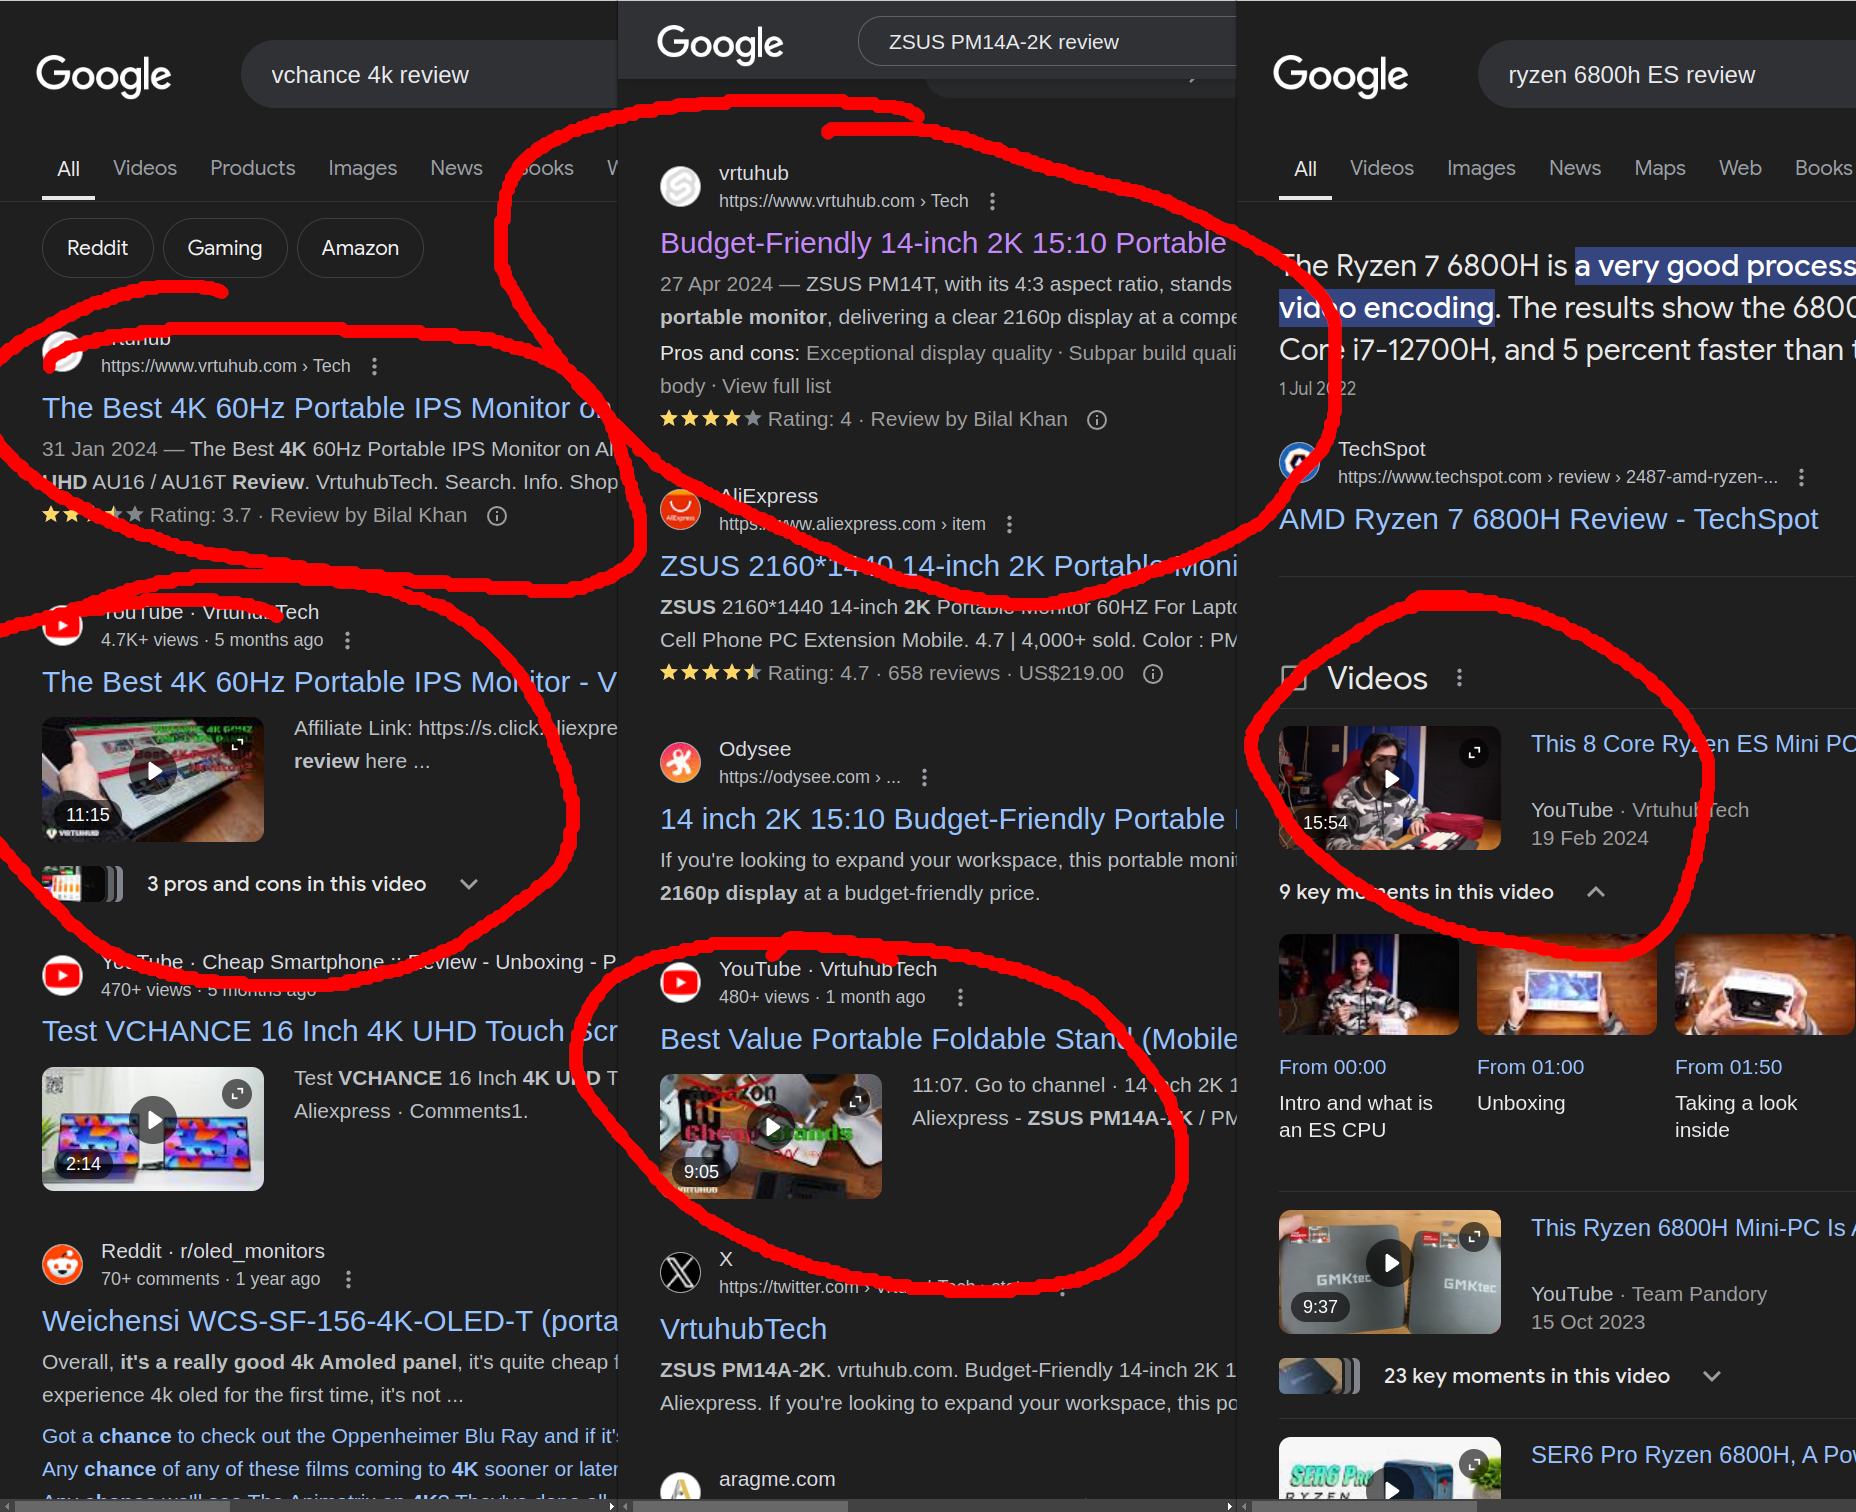The height and width of the screenshot is (1512, 1856).
Task: Click the Reddit filter chip
Action: (97, 248)
